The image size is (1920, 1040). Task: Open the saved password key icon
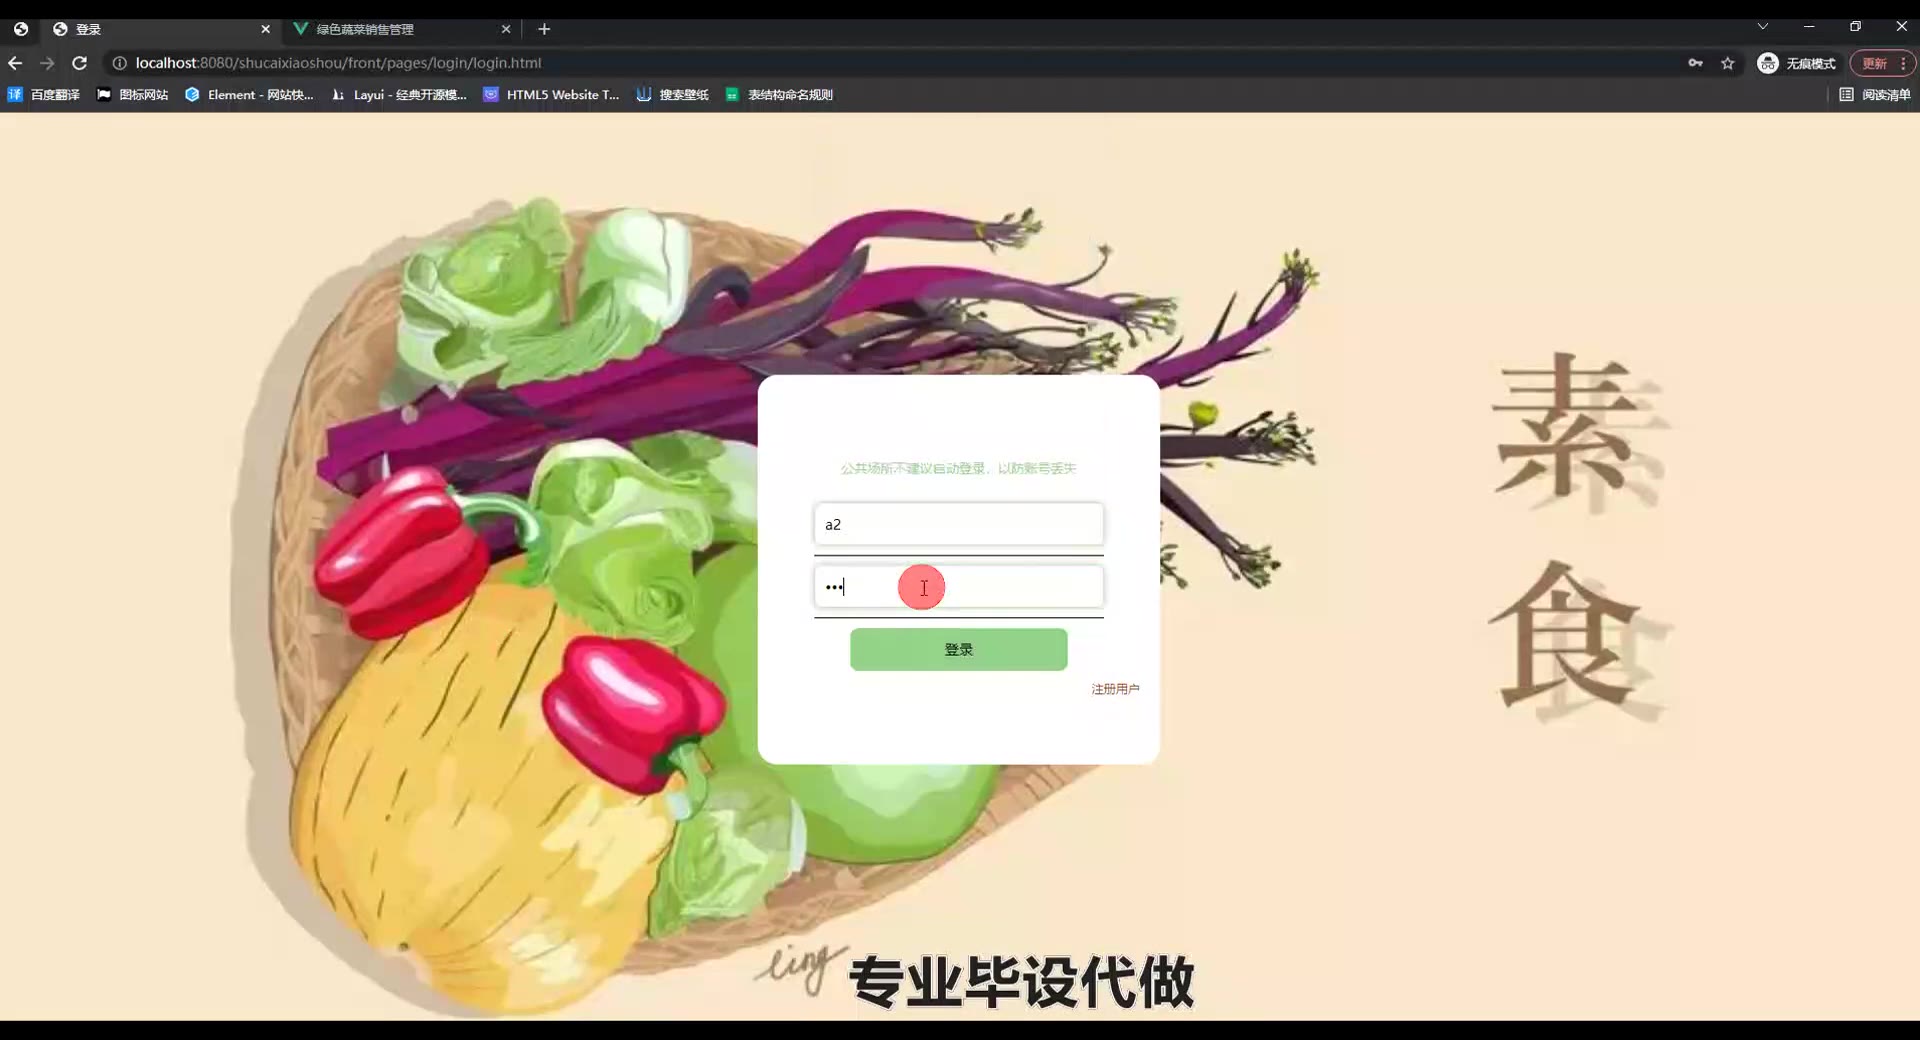click(x=1695, y=63)
